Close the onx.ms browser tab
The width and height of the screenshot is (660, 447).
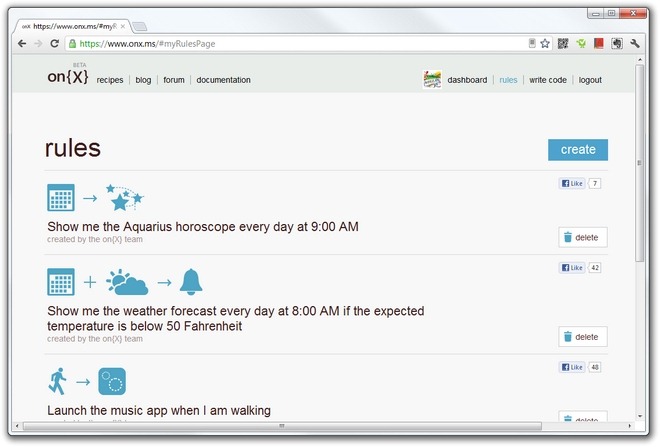(122, 26)
